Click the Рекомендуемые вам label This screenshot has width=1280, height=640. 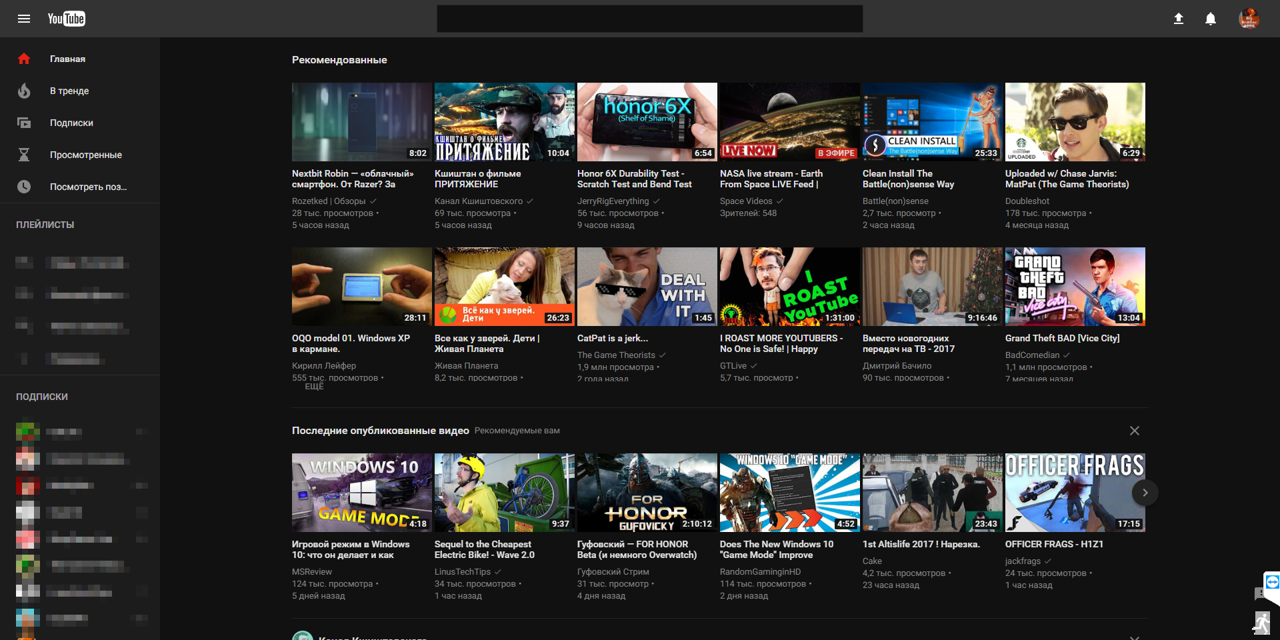pos(517,431)
